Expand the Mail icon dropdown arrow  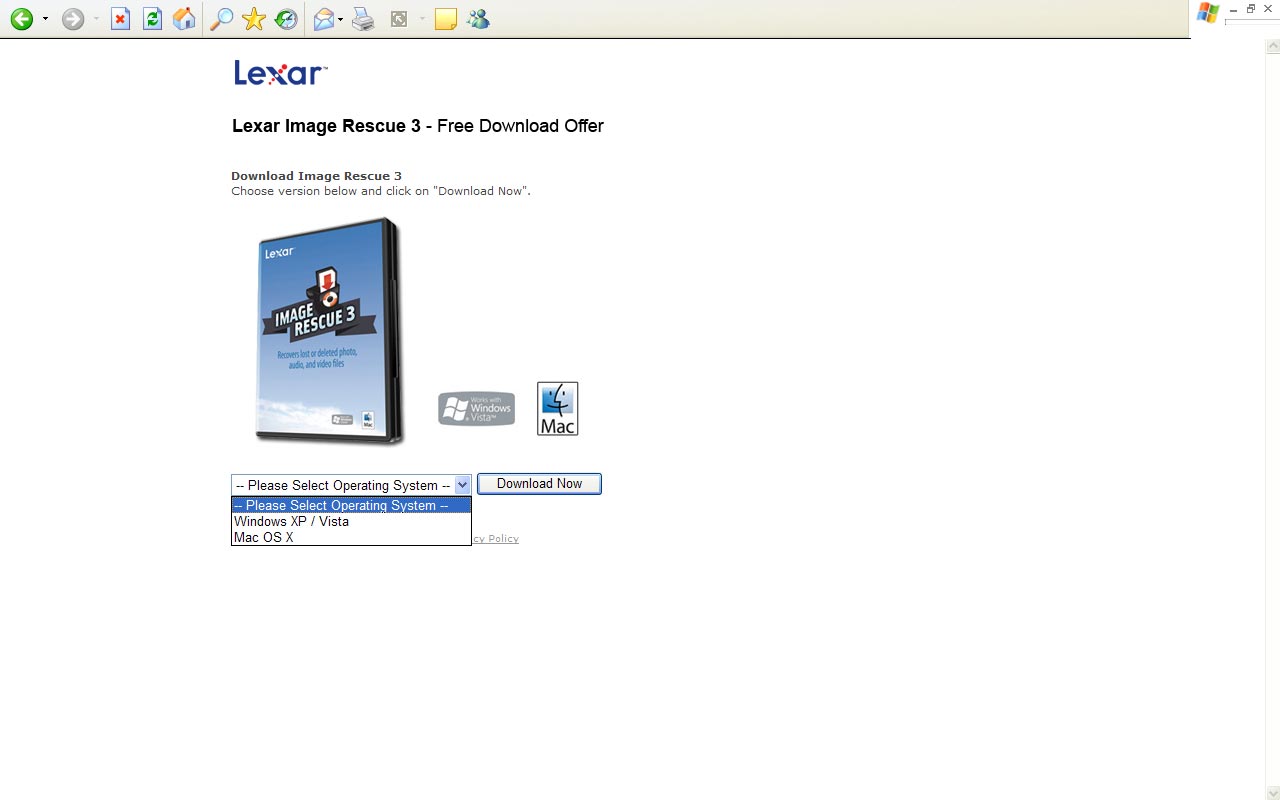(341, 19)
